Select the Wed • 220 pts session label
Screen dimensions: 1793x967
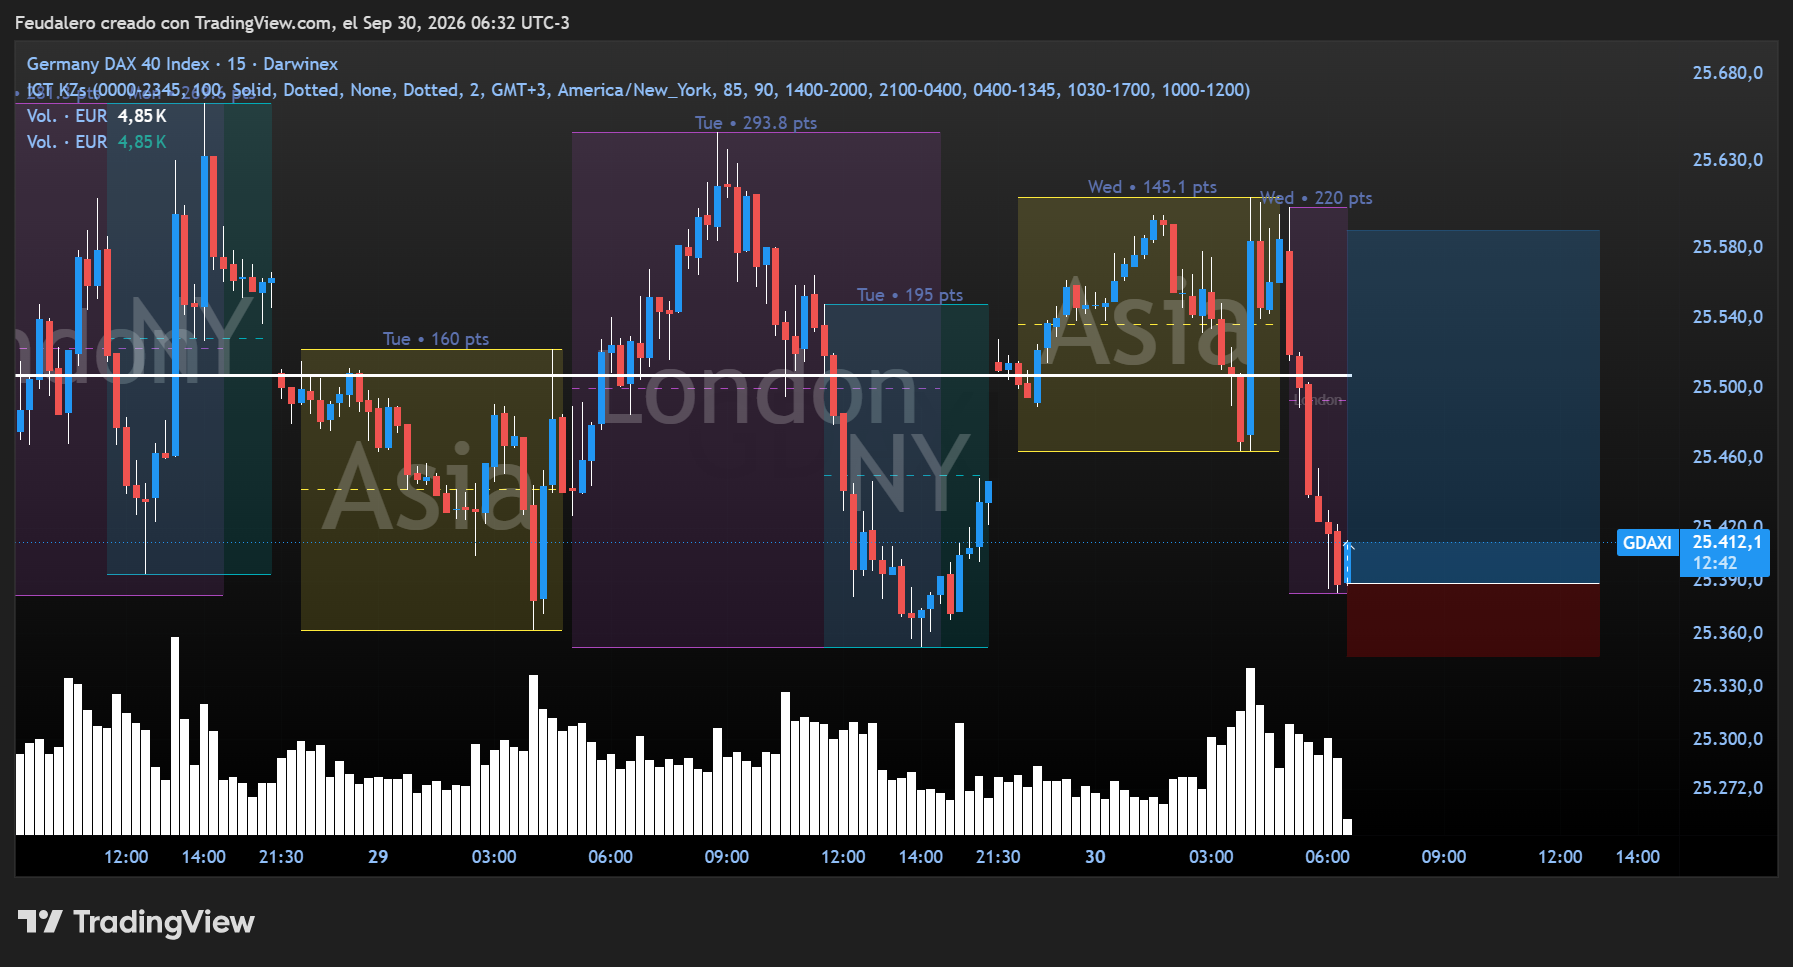click(1316, 198)
